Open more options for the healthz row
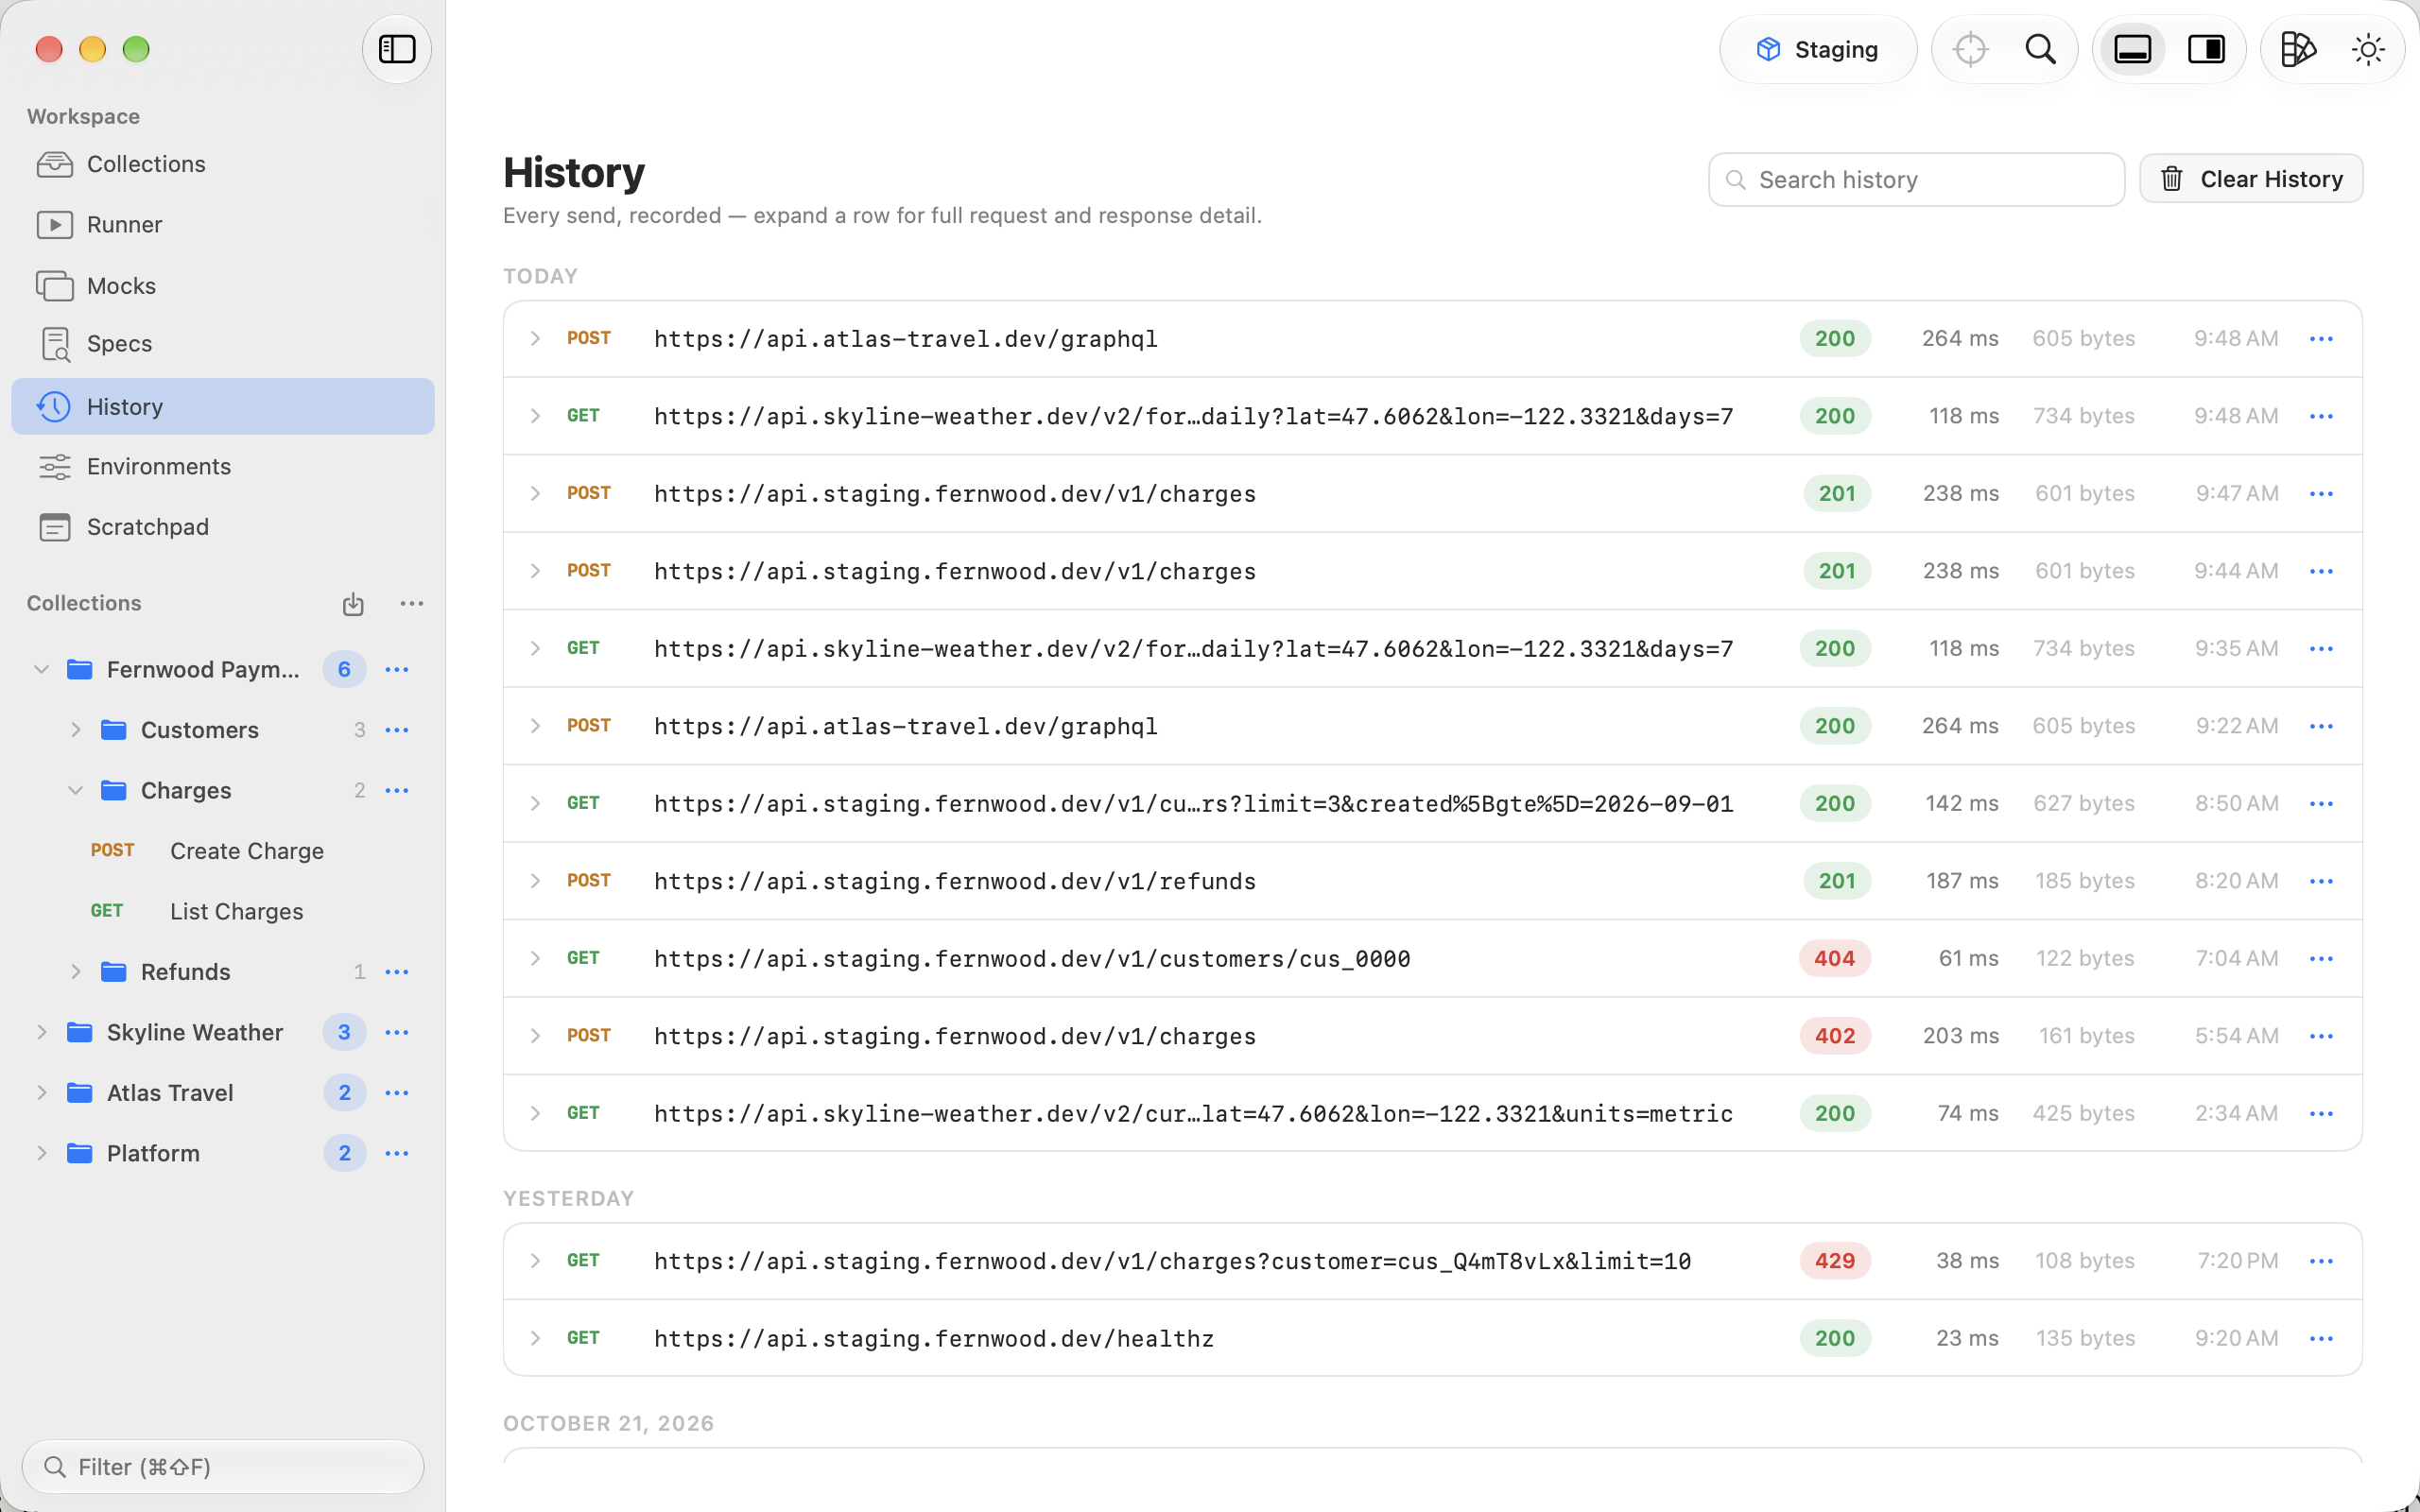Image resolution: width=2420 pixels, height=1512 pixels. point(2321,1339)
